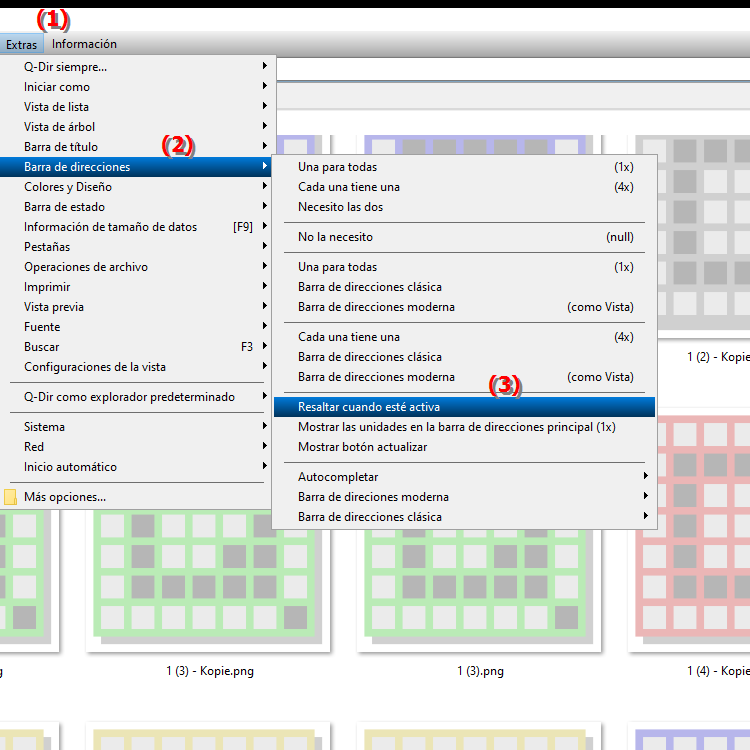This screenshot has width=750, height=750.
Task: Toggle Mostrar botón actualizar
Action: [464, 447]
